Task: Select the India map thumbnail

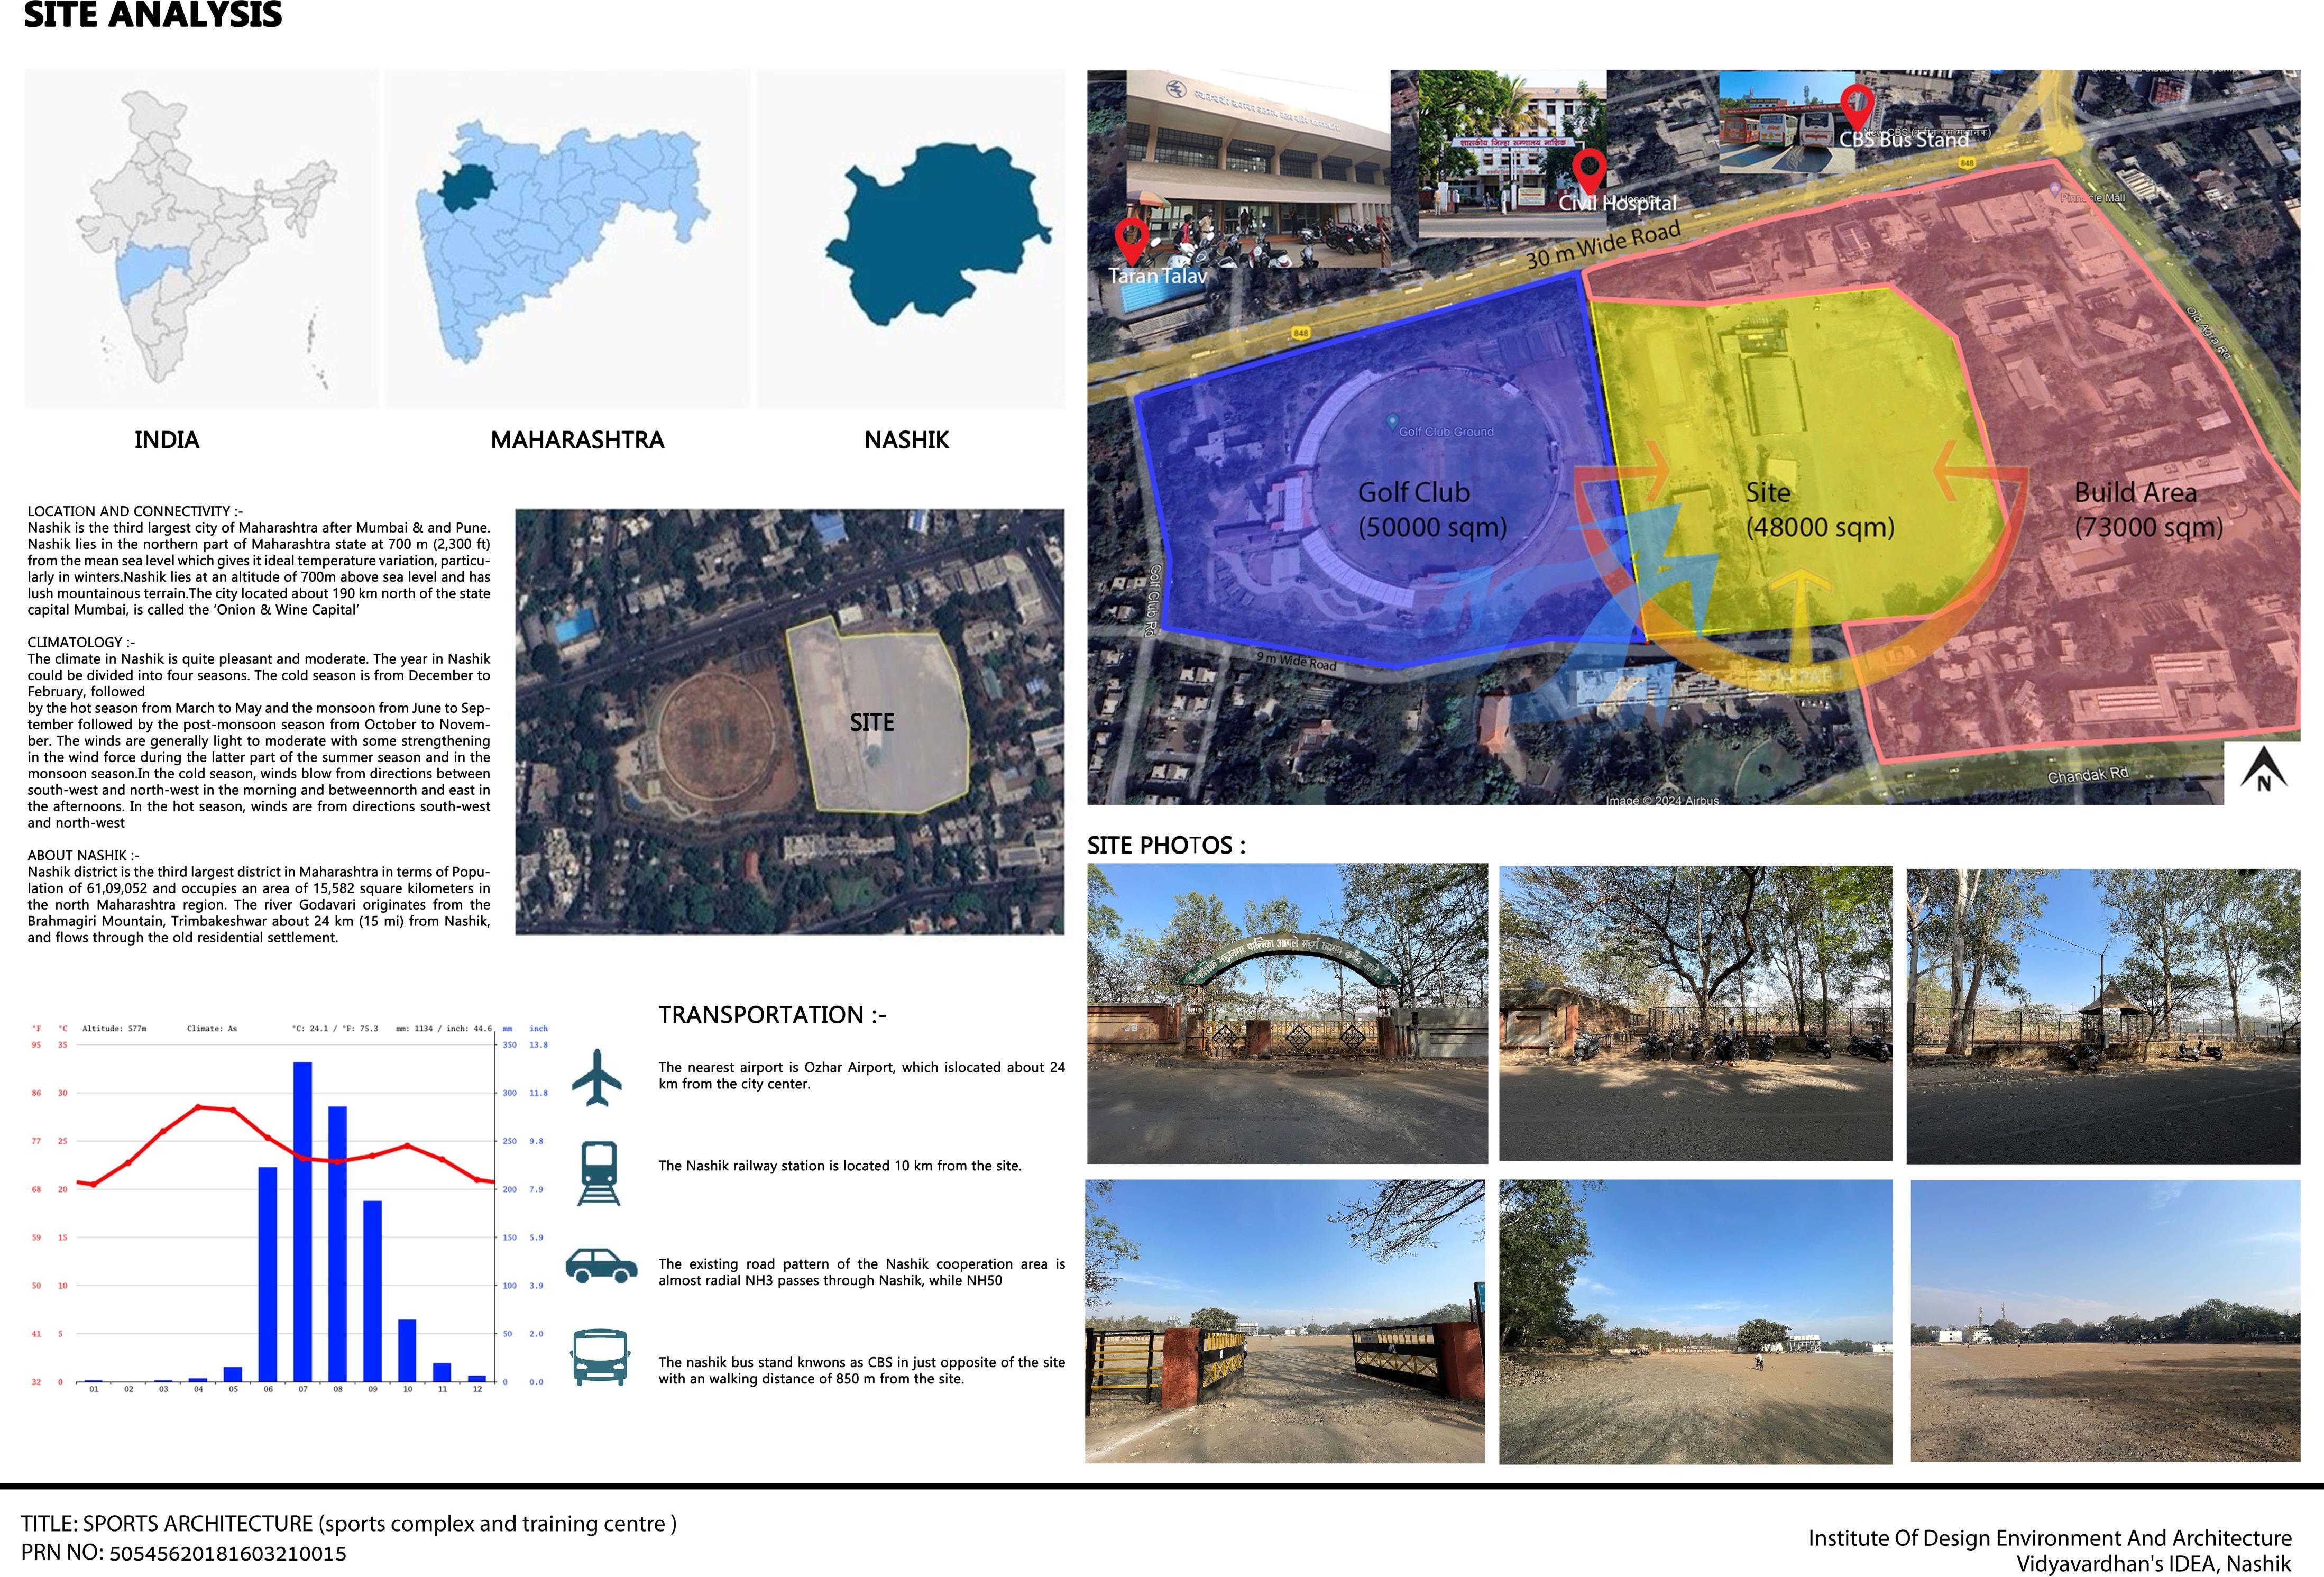Action: pos(201,239)
